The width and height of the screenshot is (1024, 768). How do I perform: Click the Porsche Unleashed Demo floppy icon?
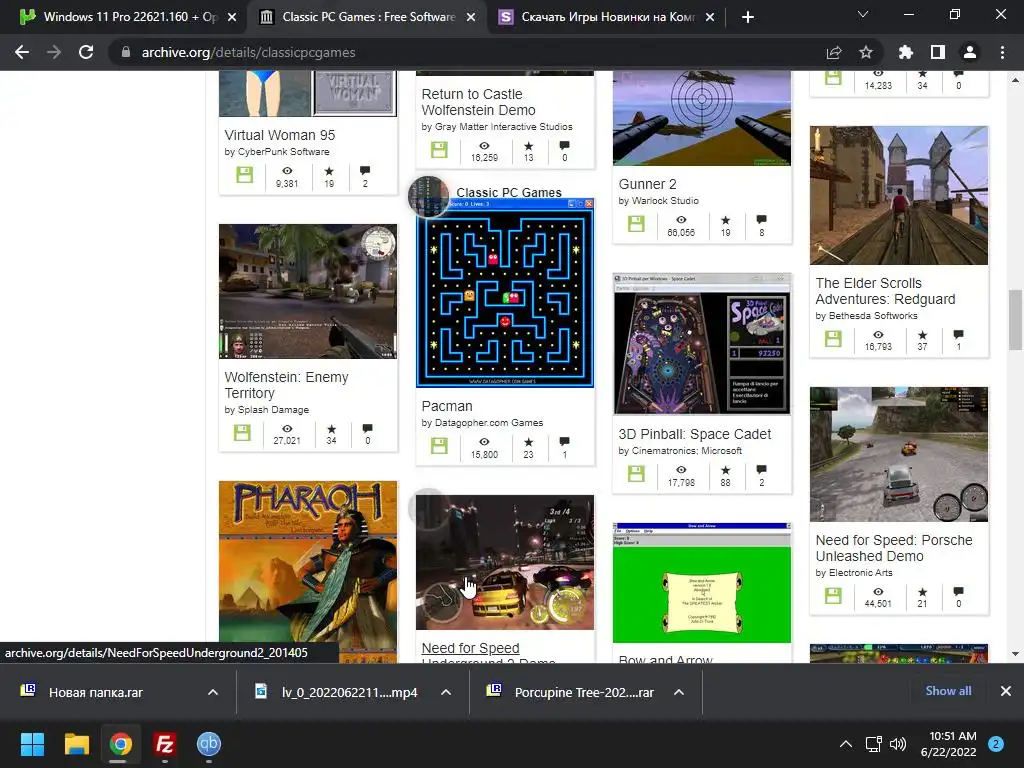833,596
